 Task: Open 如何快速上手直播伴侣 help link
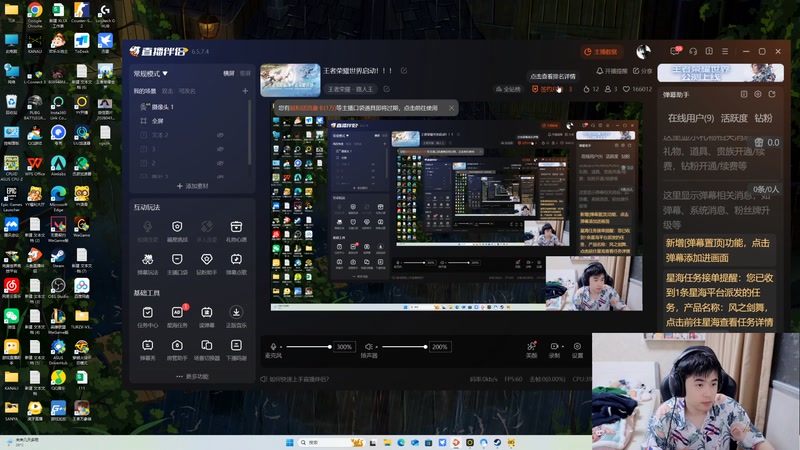point(295,379)
